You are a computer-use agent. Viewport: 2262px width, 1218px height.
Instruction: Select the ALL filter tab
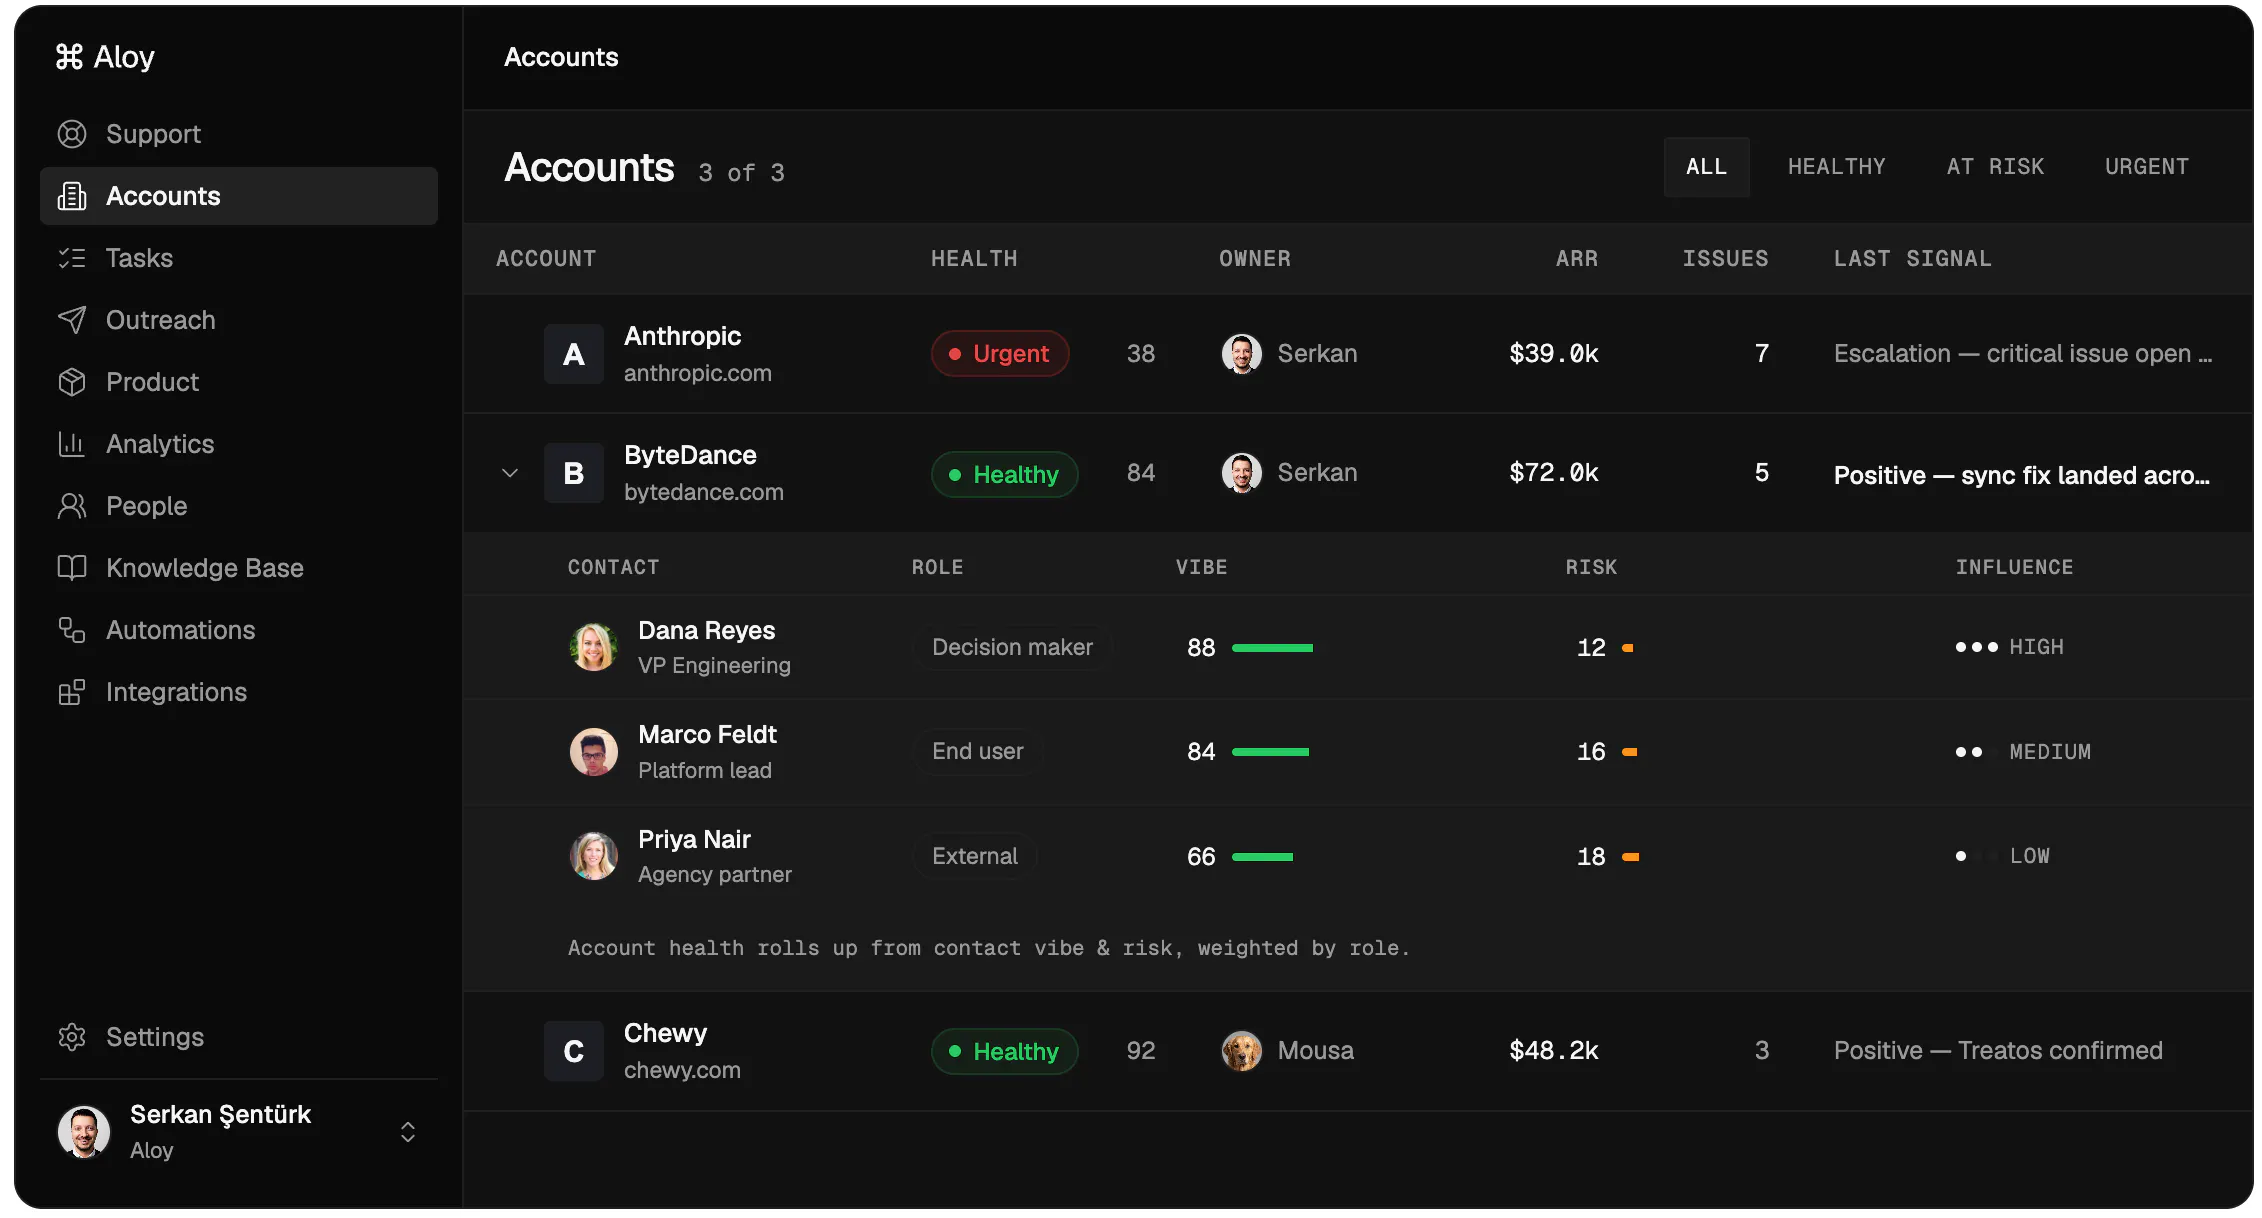pyautogui.click(x=1707, y=167)
